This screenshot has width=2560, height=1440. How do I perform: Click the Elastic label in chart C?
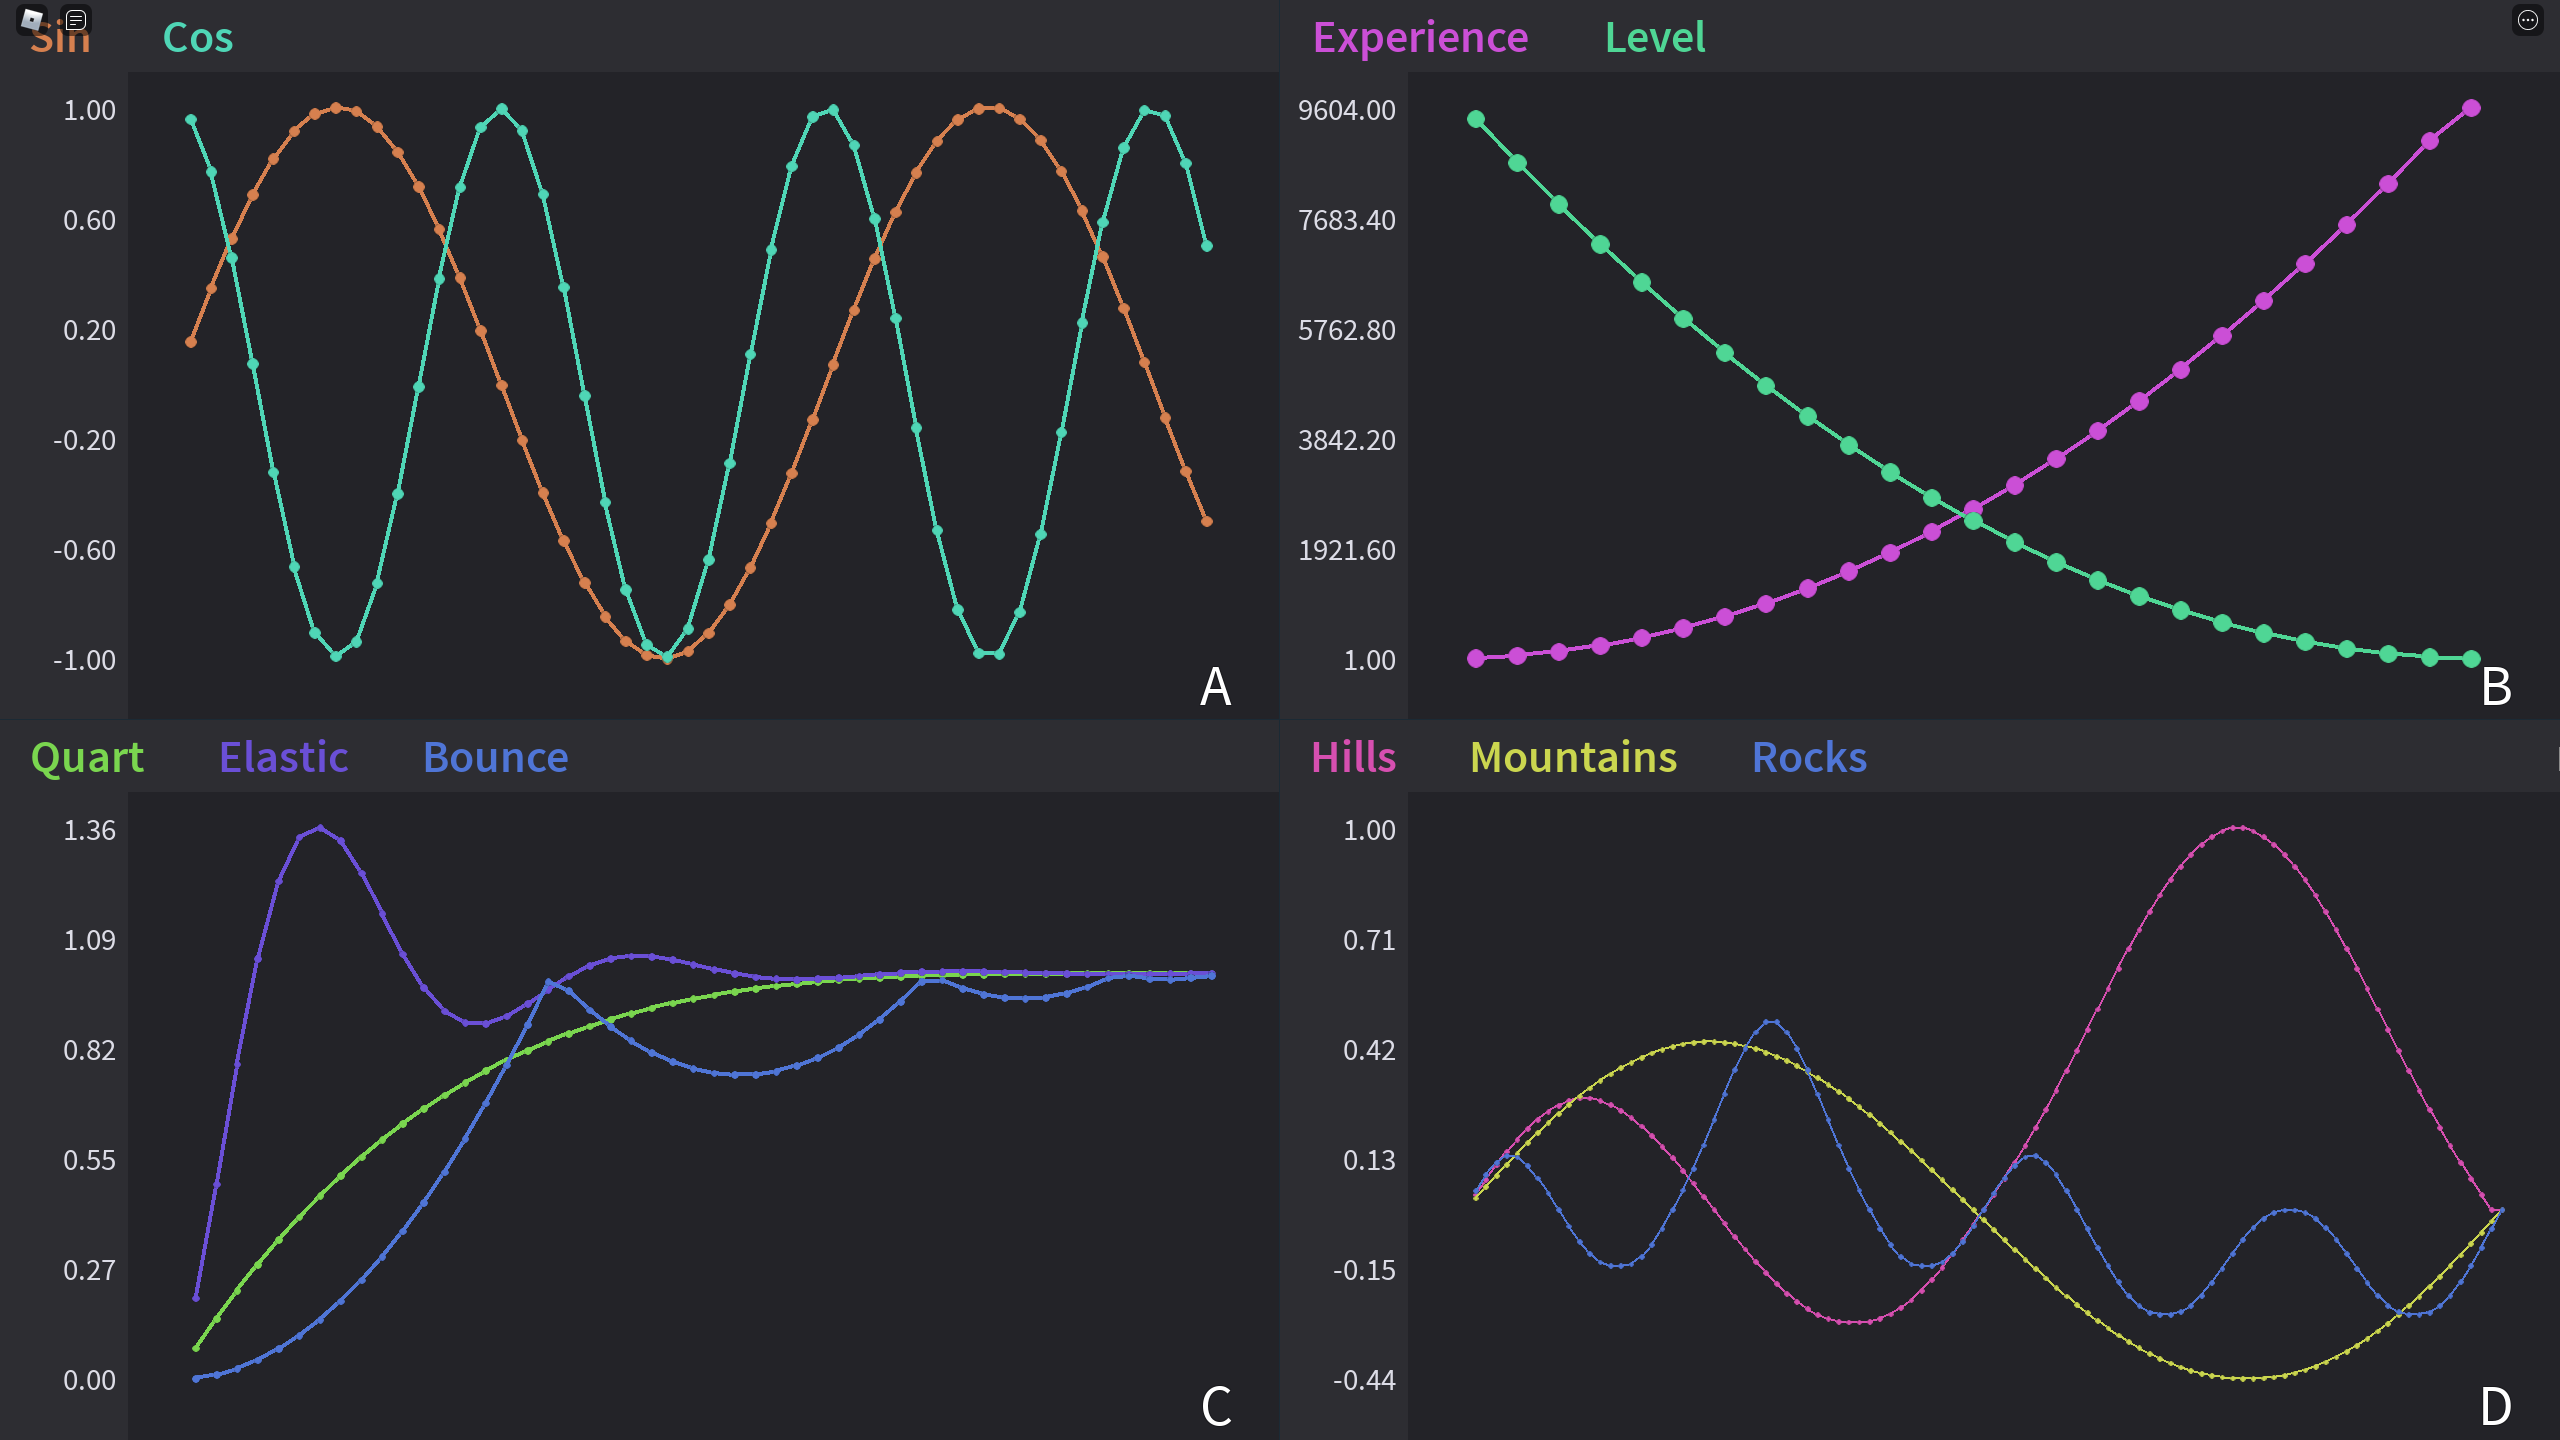point(281,756)
